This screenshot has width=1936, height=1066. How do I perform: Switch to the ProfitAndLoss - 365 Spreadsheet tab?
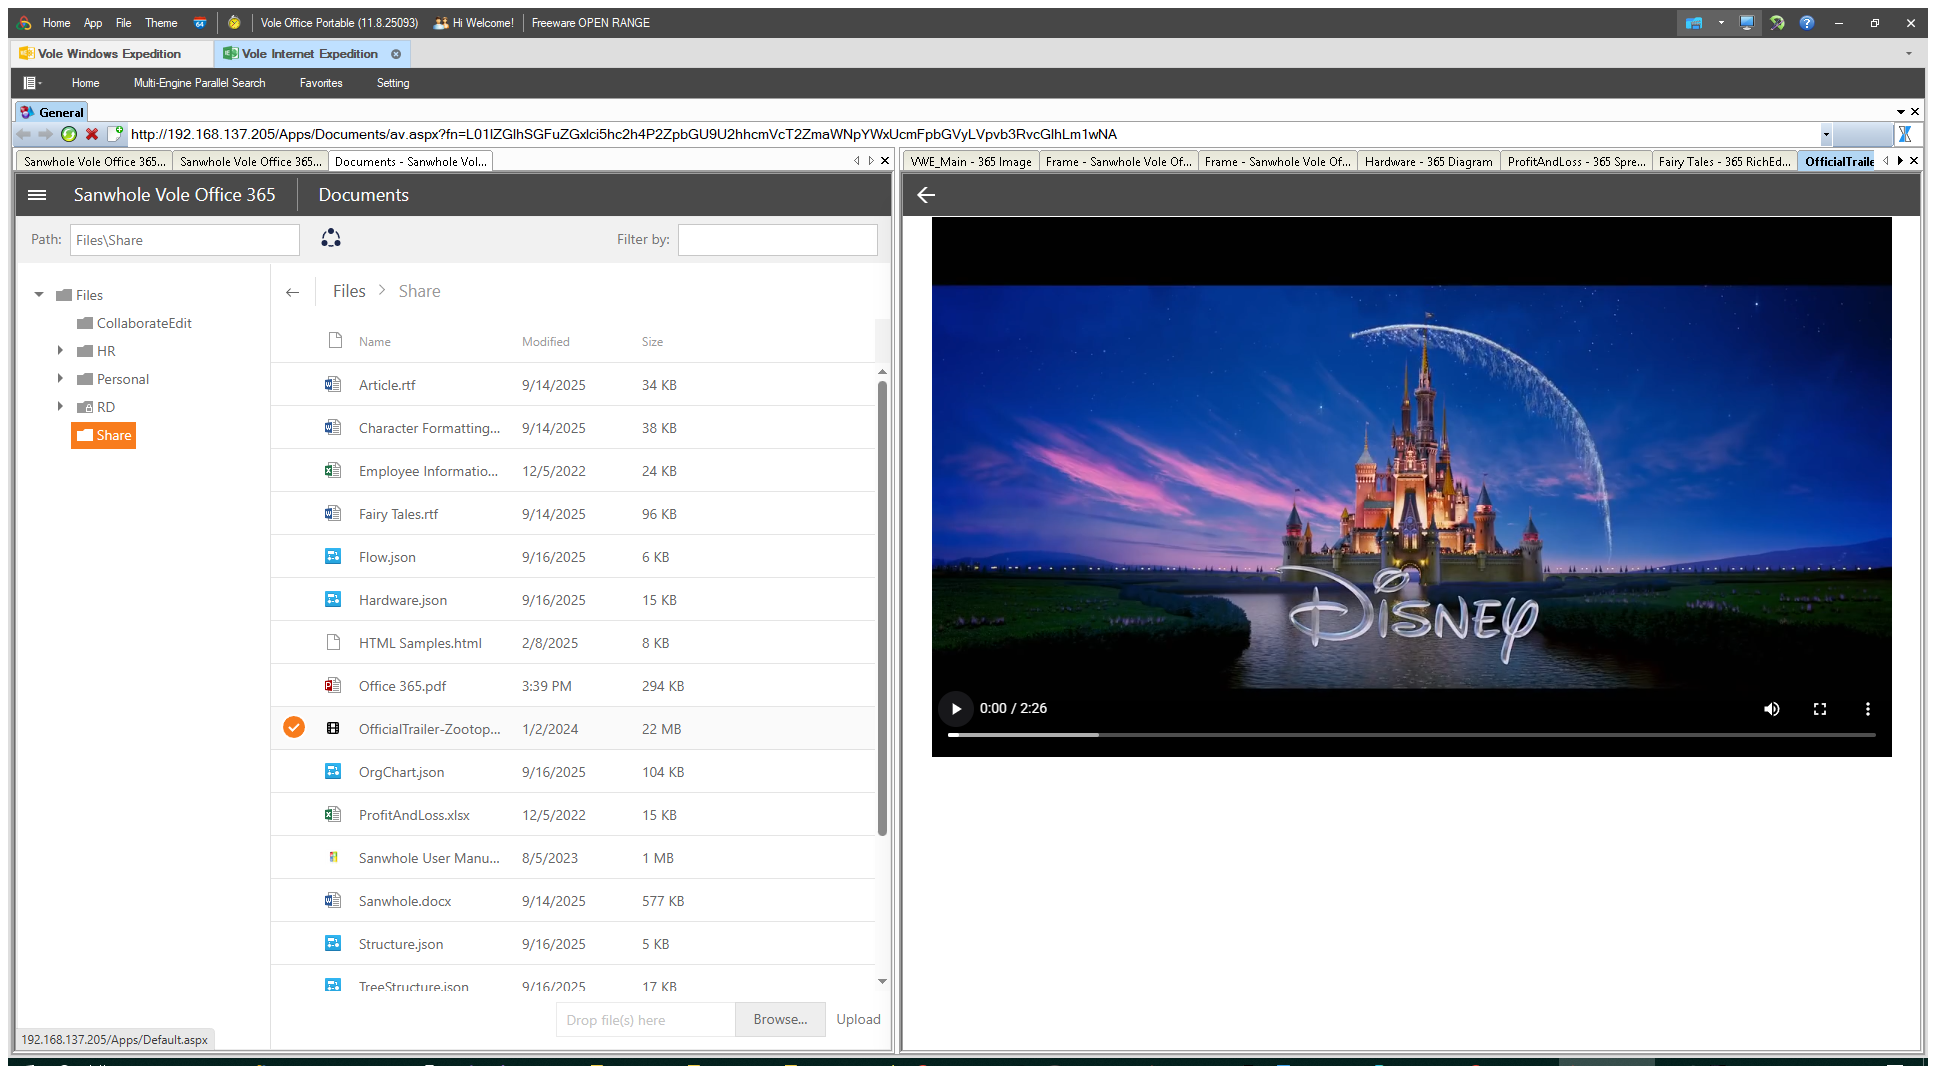click(x=1575, y=161)
